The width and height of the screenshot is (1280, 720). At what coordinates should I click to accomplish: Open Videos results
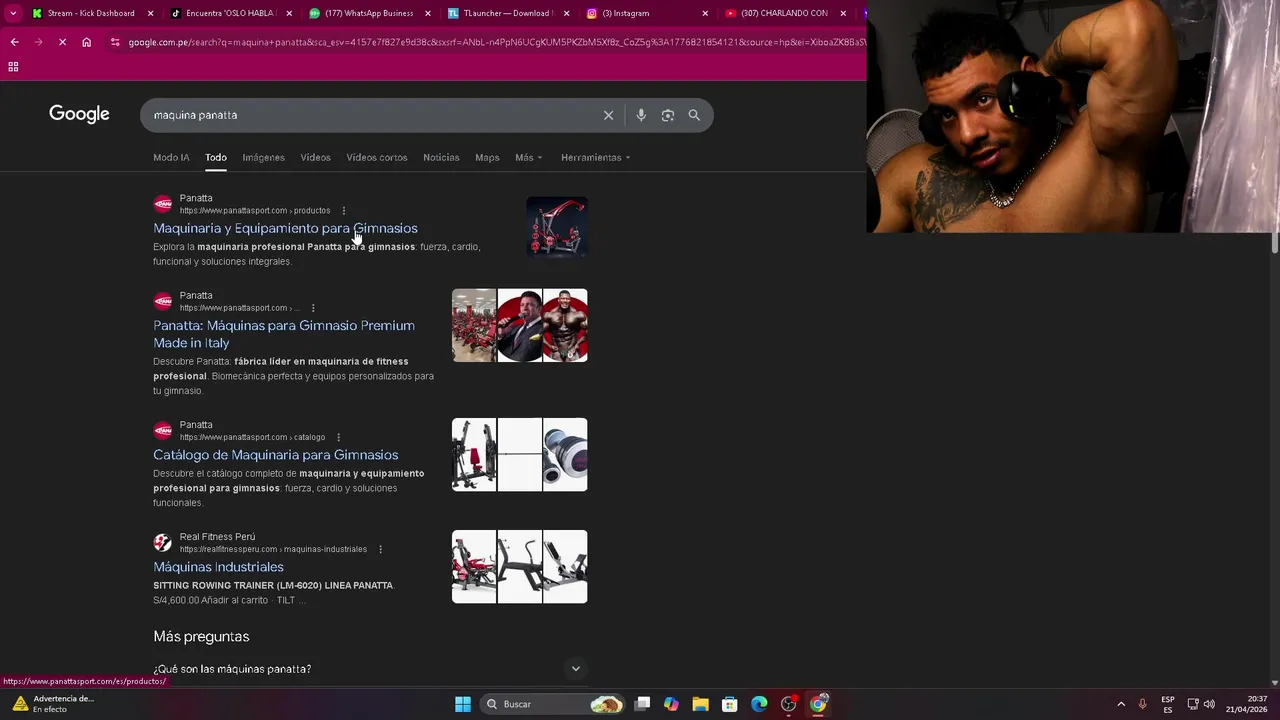point(315,157)
